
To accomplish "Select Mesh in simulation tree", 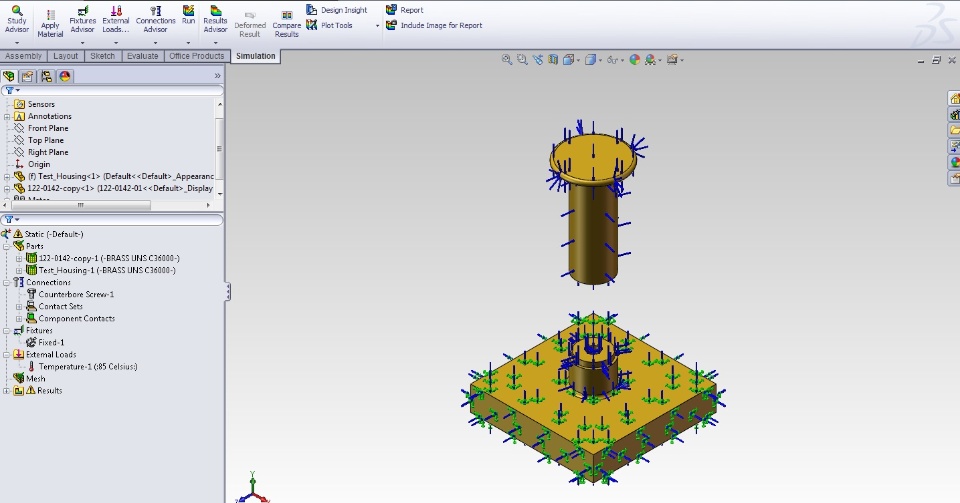I will click(x=36, y=379).
